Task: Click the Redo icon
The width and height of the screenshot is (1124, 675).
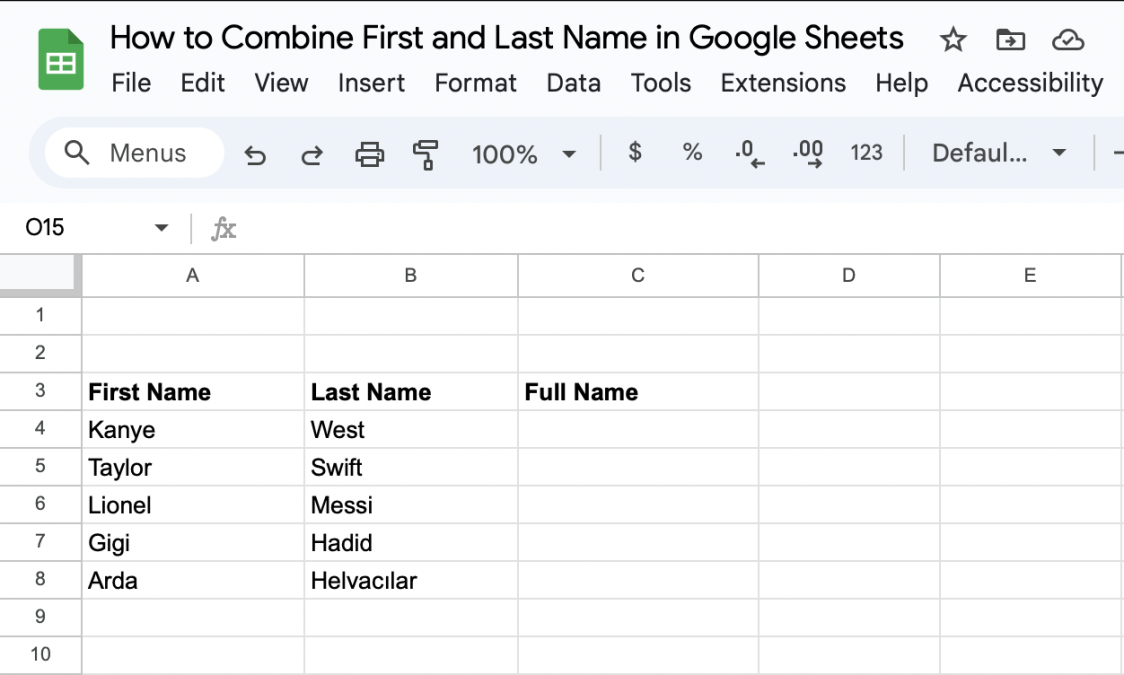Action: (x=311, y=153)
